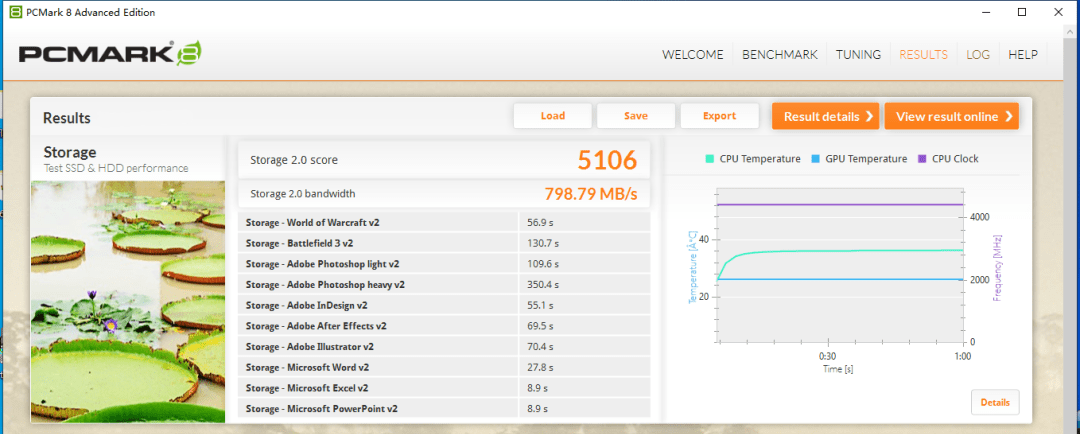
Task: Click the Load button
Action: click(x=552, y=116)
